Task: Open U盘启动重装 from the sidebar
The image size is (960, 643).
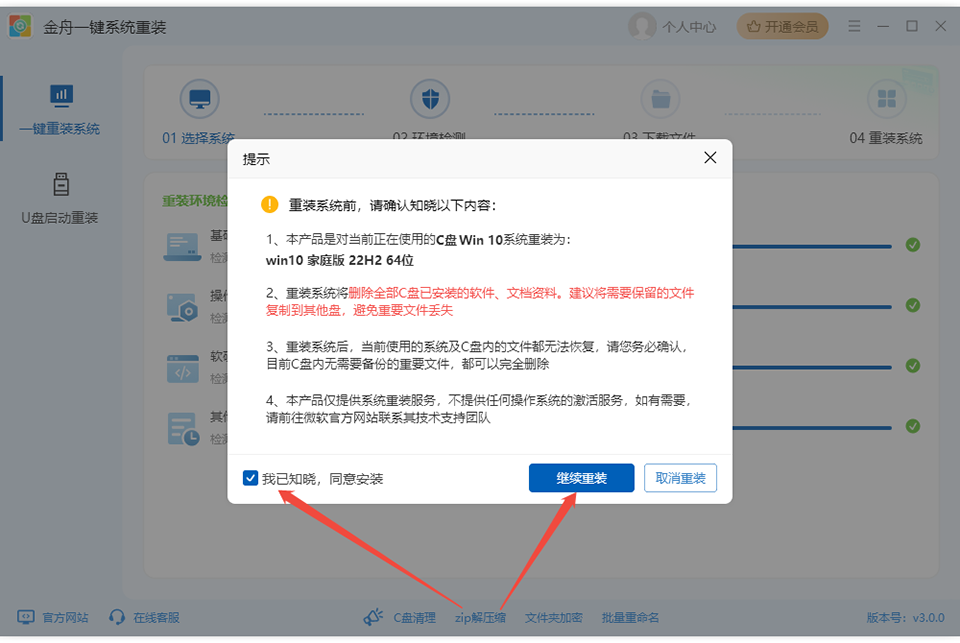Action: [62, 201]
